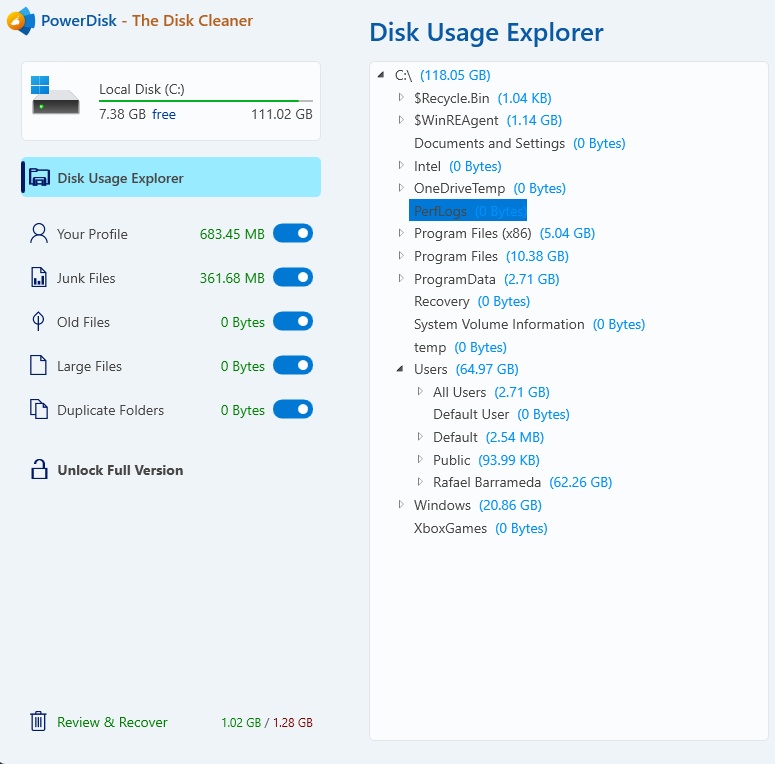Disable the Old Files switch
The image size is (775, 764).
click(293, 321)
